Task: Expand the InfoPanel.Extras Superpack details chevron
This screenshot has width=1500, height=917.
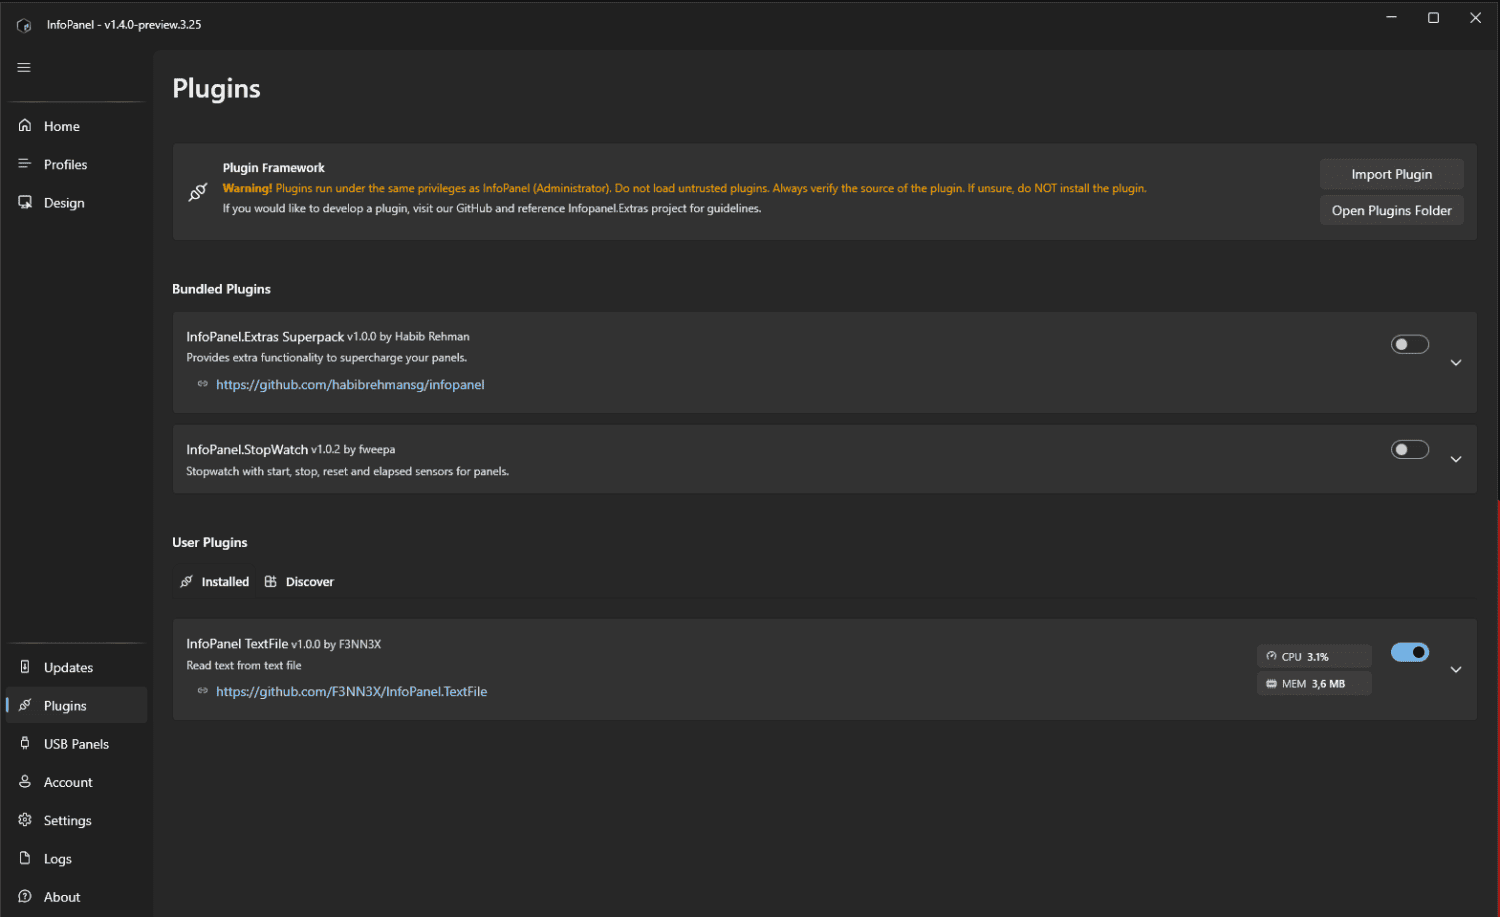Action: click(1456, 363)
